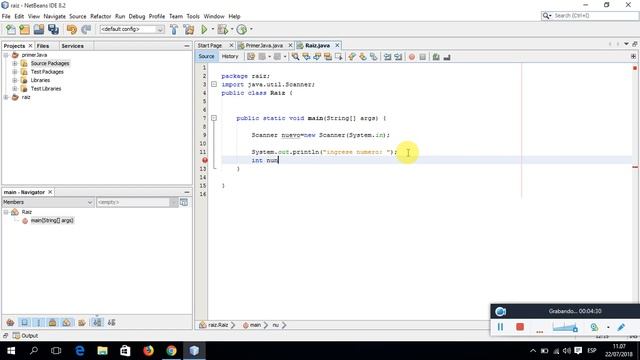
Task: Expand the Libraries node
Action: click(x=15, y=80)
